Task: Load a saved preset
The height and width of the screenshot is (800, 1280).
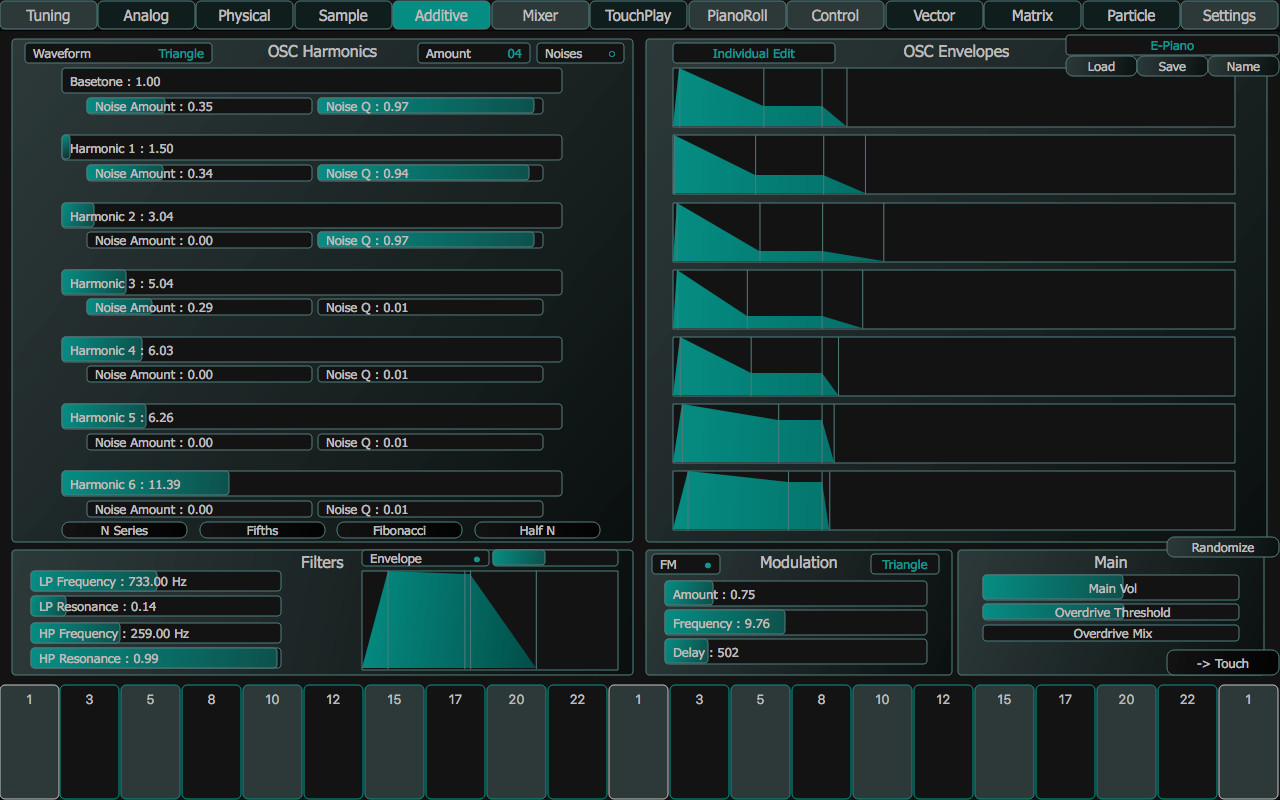Action: pyautogui.click(x=1100, y=66)
